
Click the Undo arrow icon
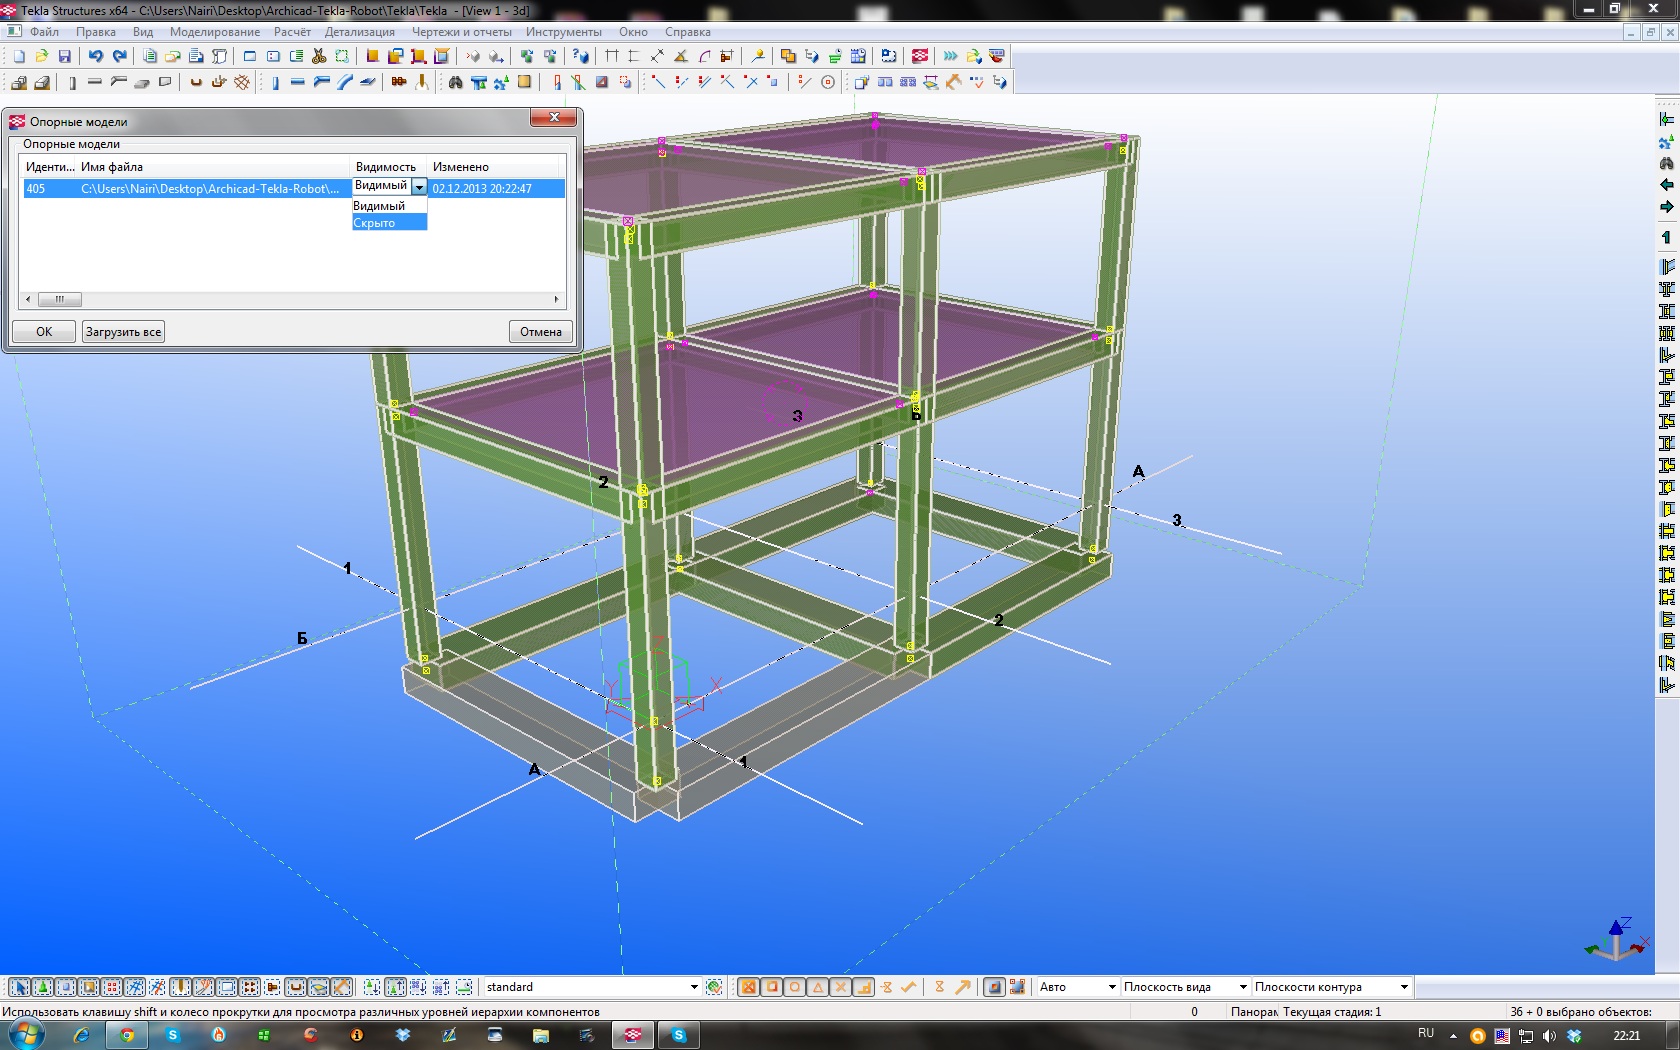pos(96,56)
